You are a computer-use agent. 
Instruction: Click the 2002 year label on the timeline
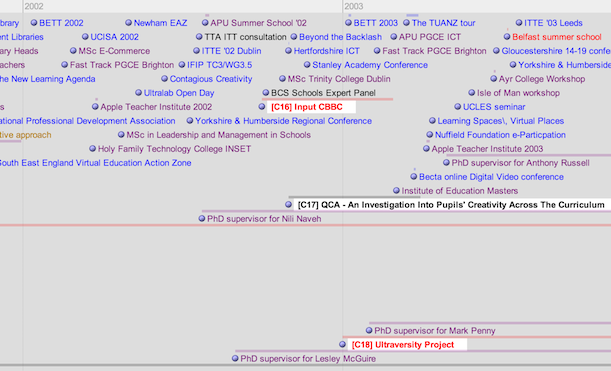click(34, 6)
